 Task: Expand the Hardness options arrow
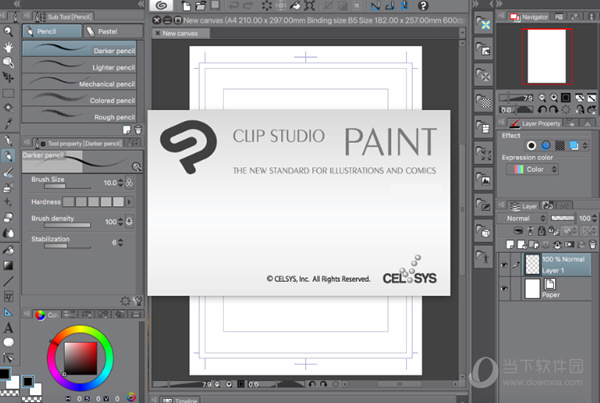[129, 202]
